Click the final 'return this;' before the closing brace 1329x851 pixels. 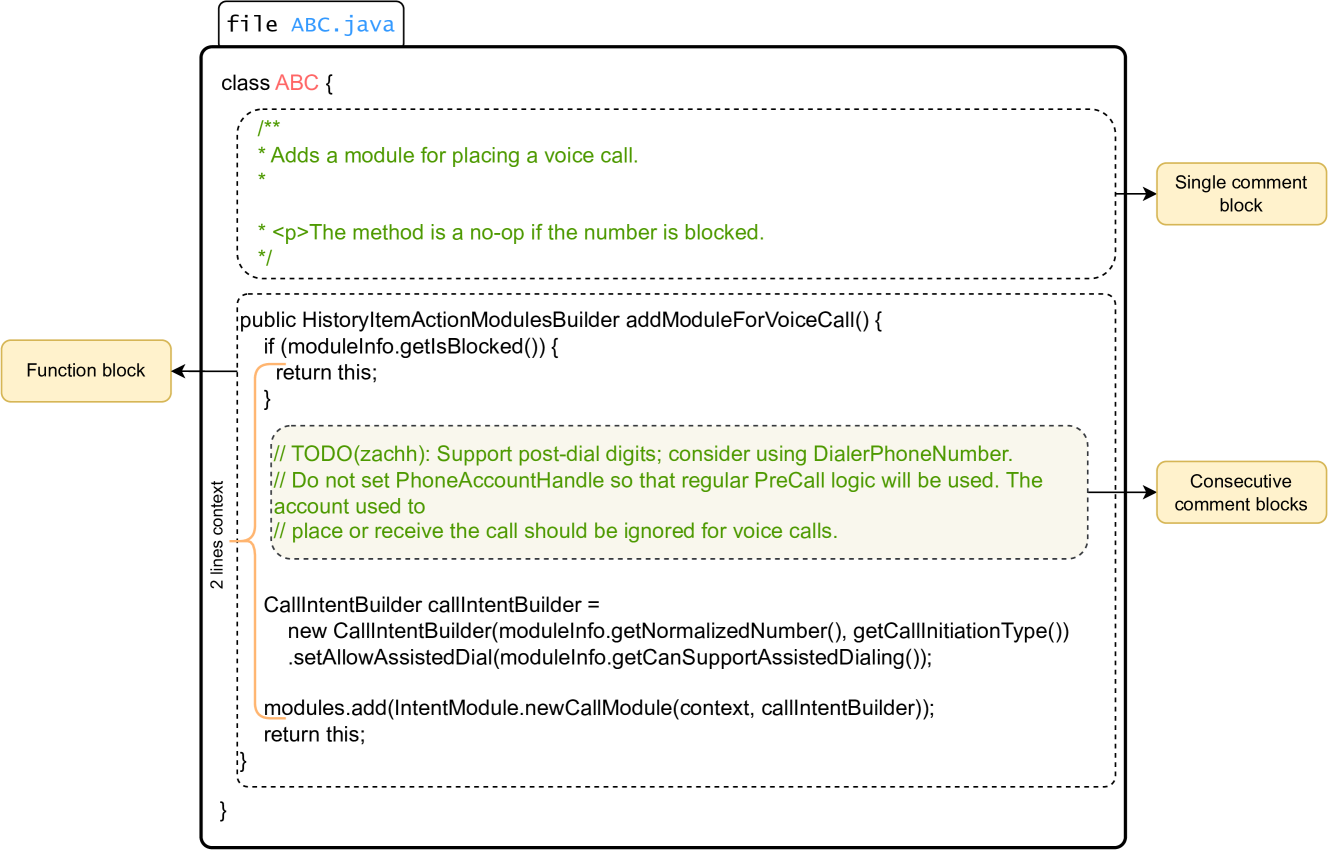point(314,735)
